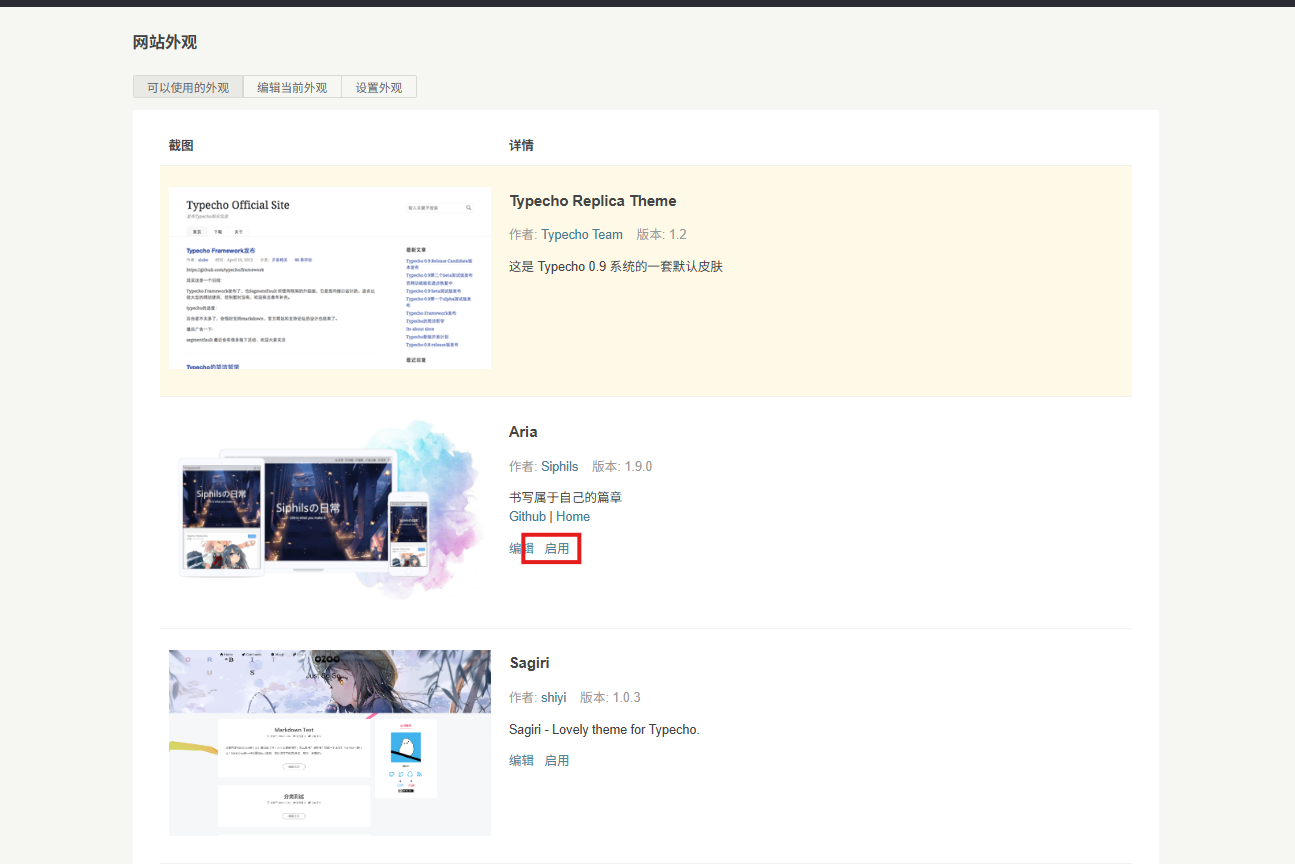Edit the Sagiri theme via 编辑

coord(521,760)
